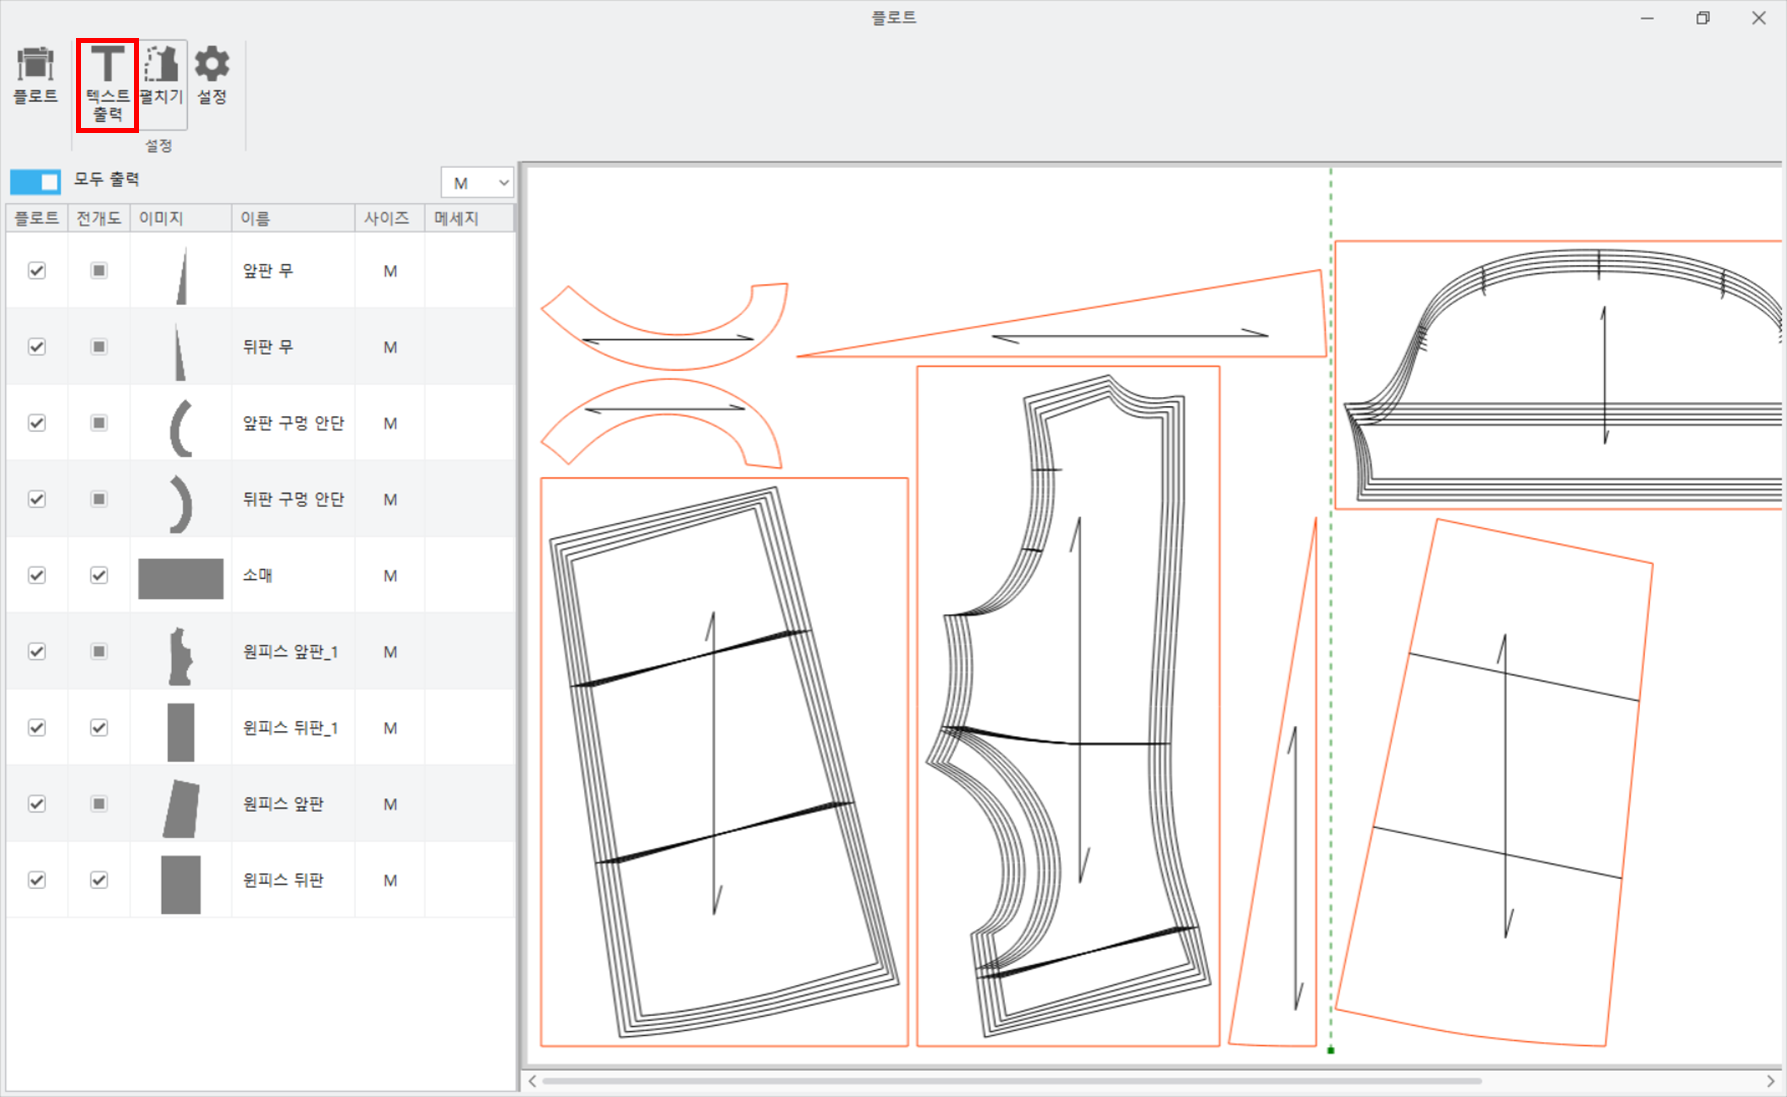Image resolution: width=1787 pixels, height=1097 pixels.
Task: Select the 원피스 앞판 name cell
Action: coord(293,803)
